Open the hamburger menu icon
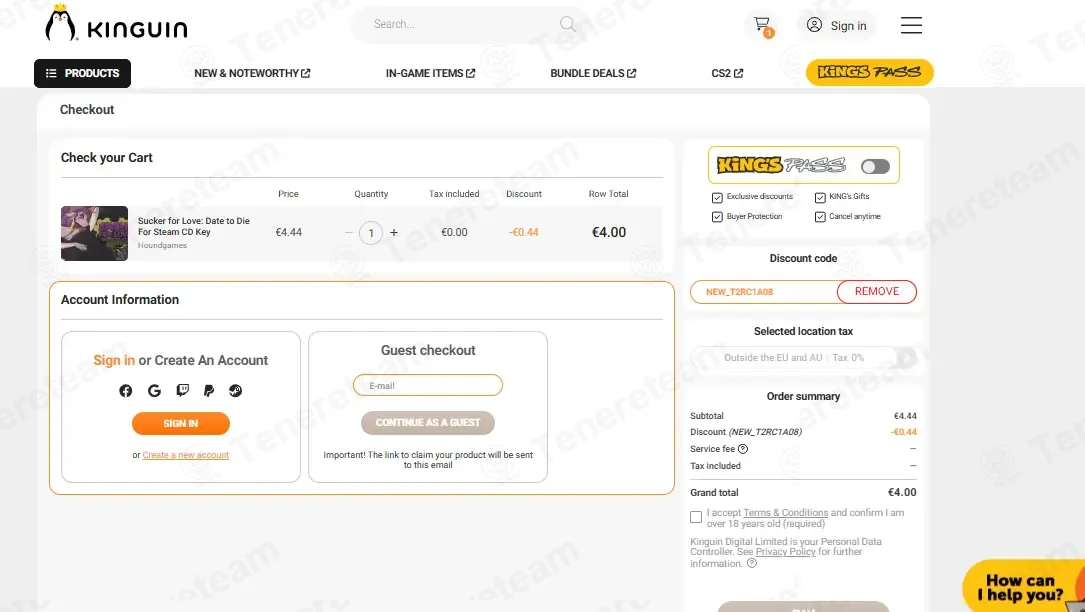The width and height of the screenshot is (1085, 612). pyautogui.click(x=911, y=26)
